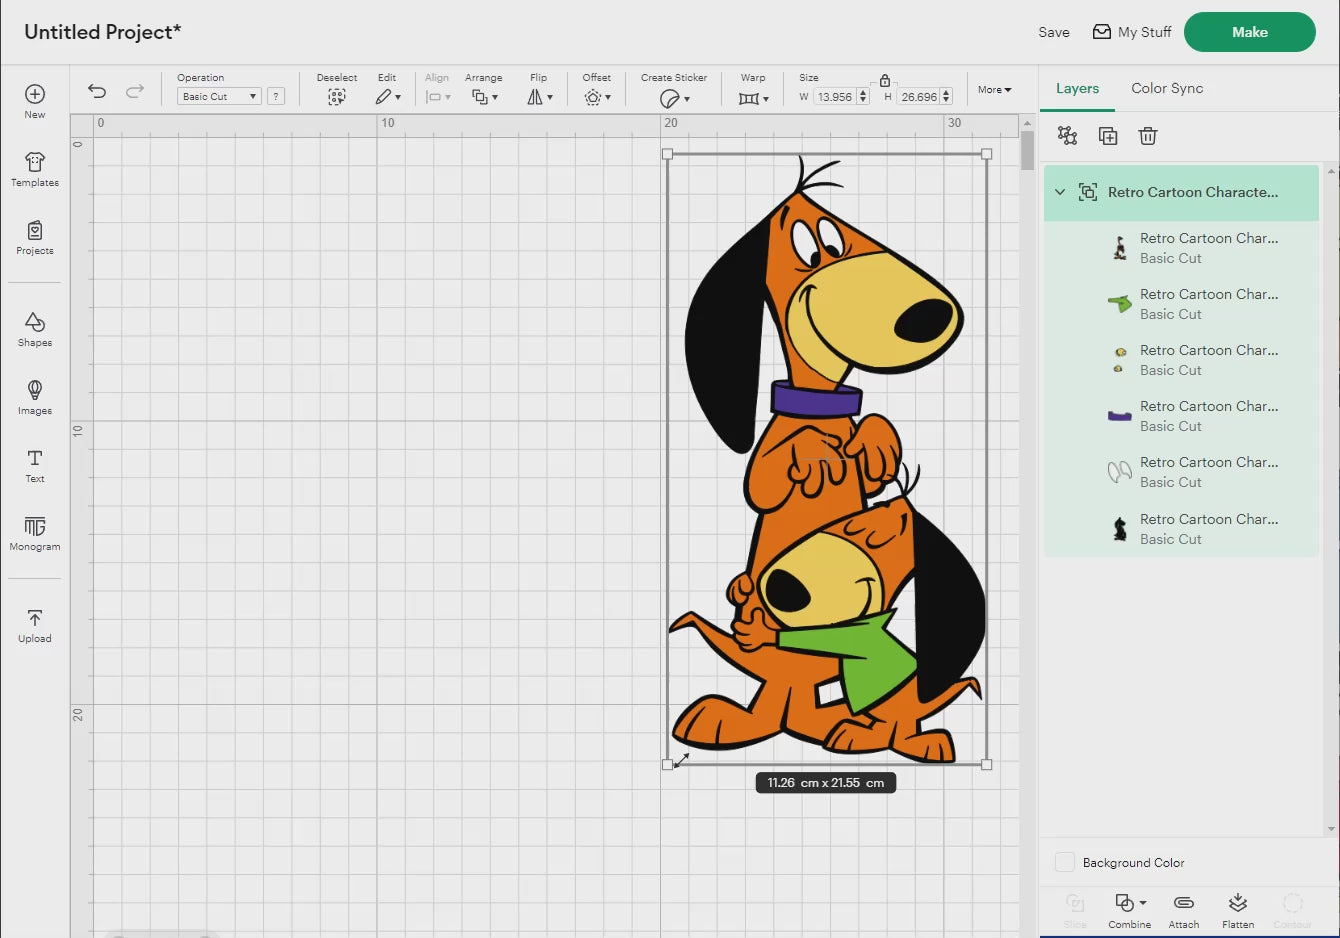Click the Width size input field
This screenshot has height=938, width=1340.
tap(835, 97)
